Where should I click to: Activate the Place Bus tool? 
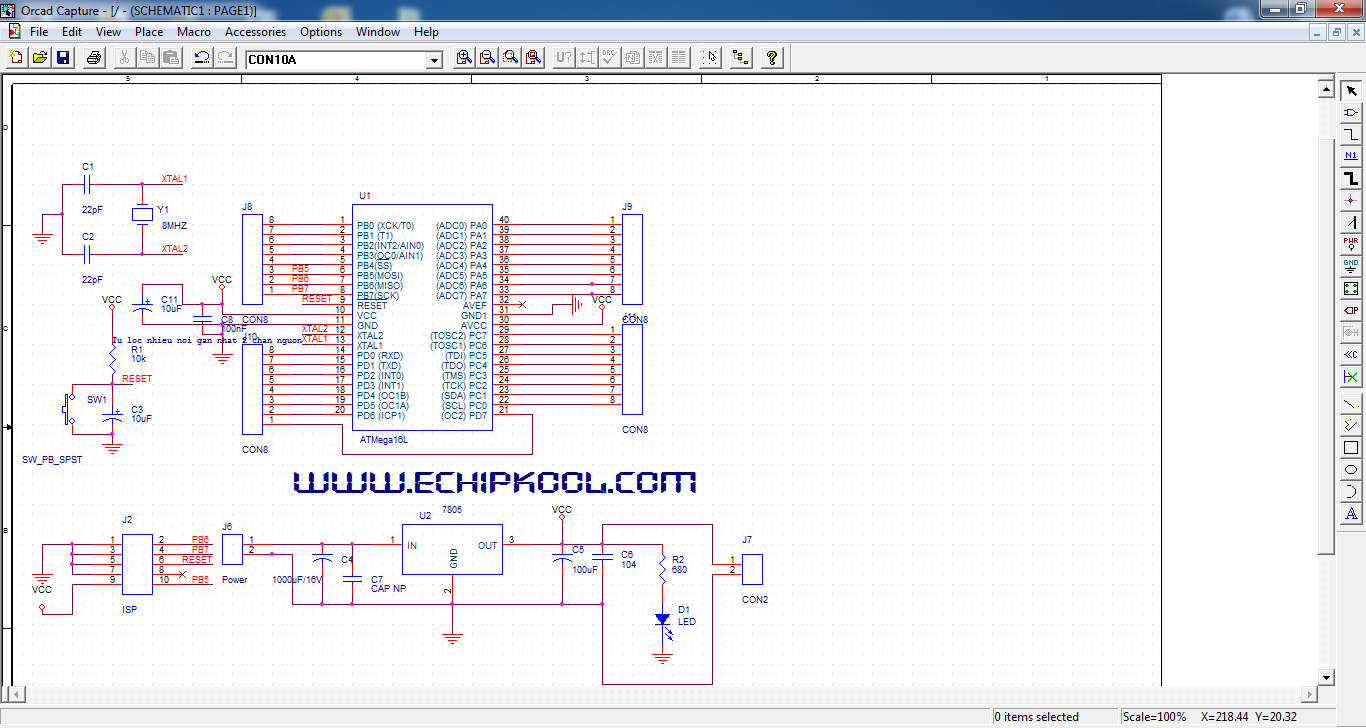[1351, 178]
